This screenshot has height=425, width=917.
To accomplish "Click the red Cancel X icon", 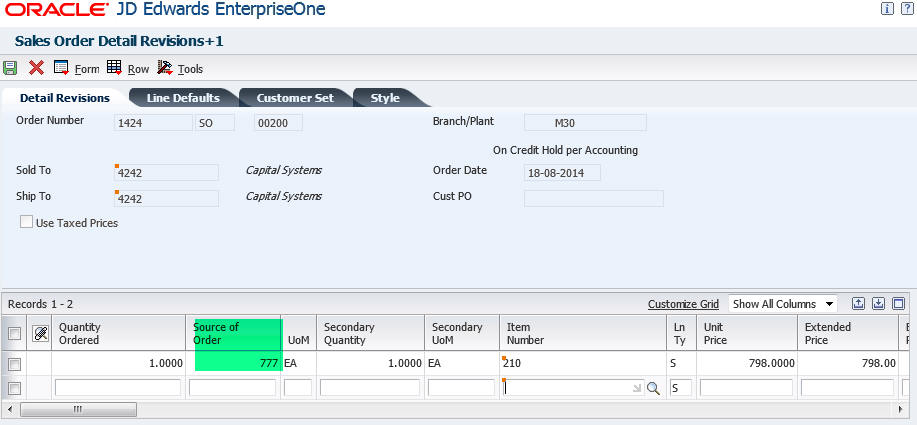I will [x=36, y=68].
